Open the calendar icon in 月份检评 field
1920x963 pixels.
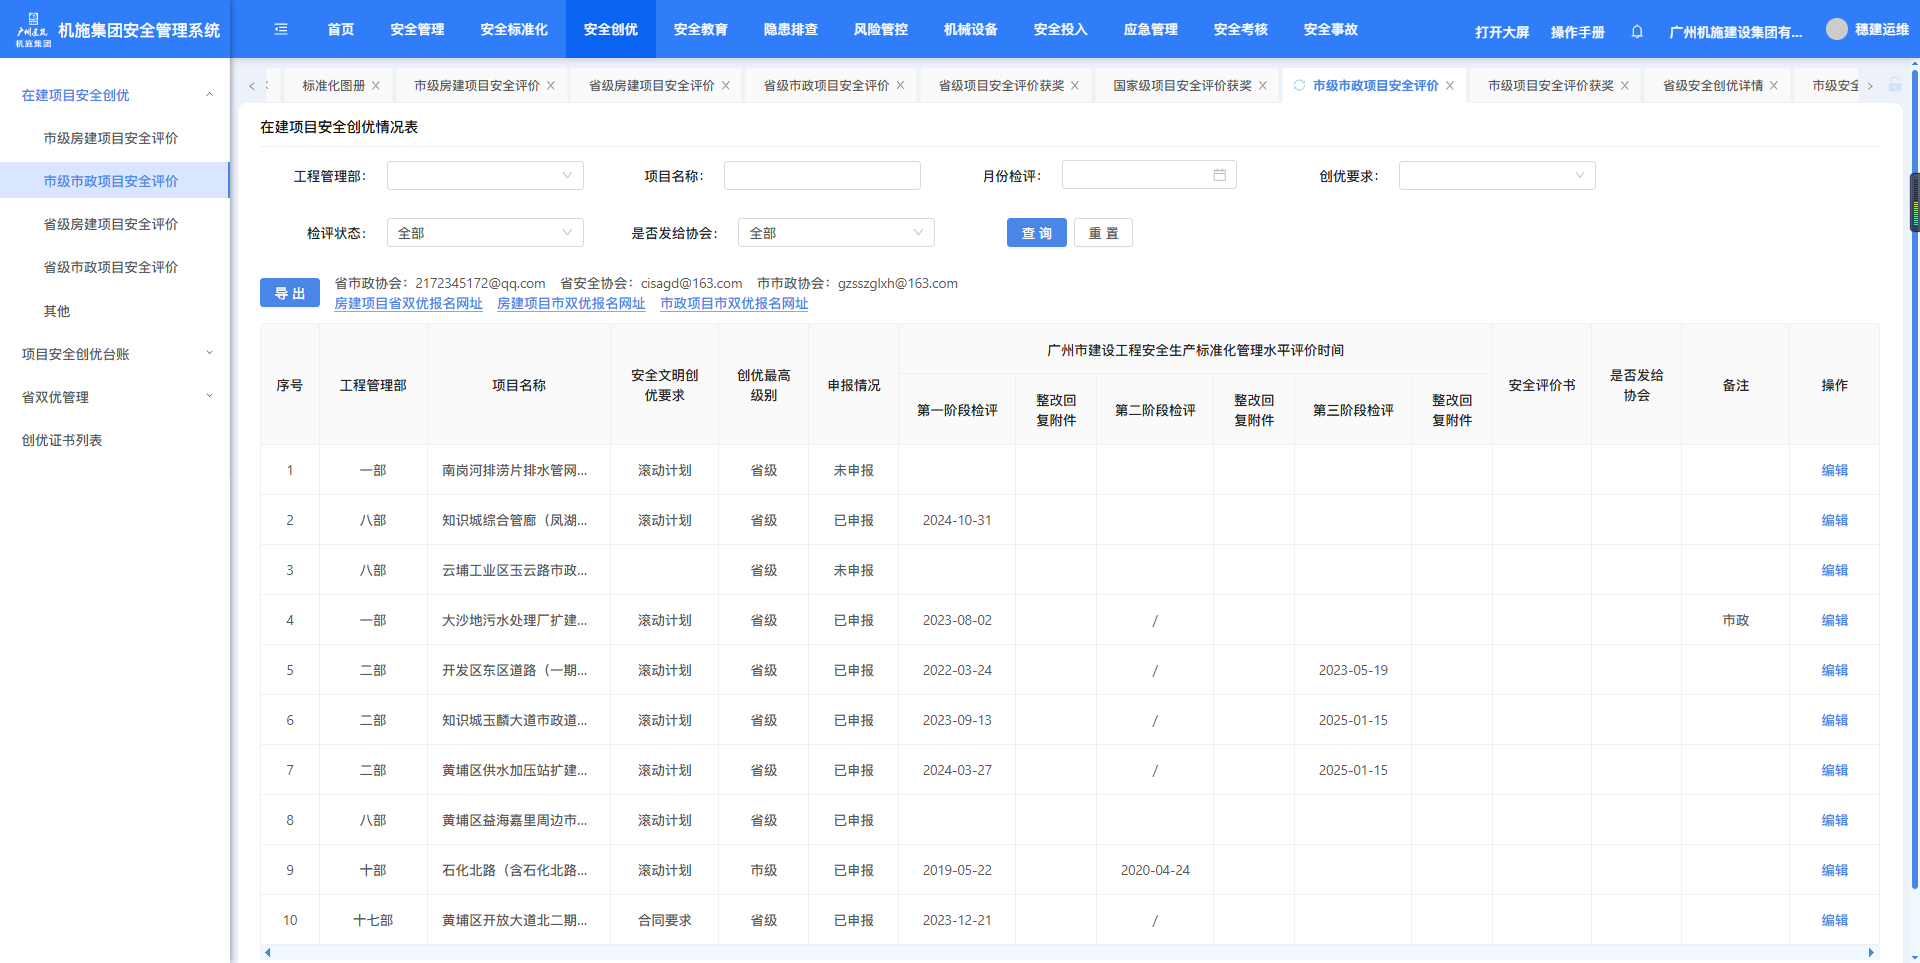(x=1219, y=175)
